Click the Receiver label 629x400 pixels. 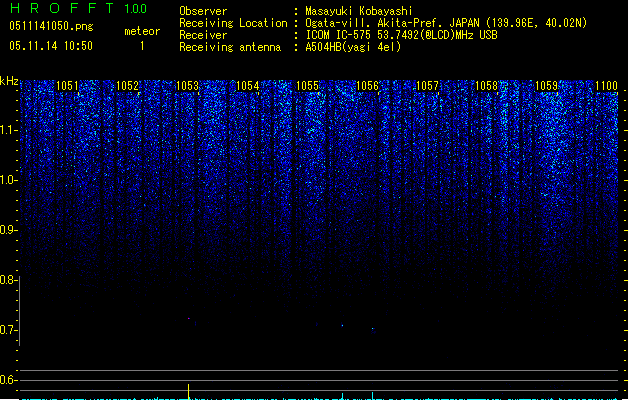pos(203,35)
